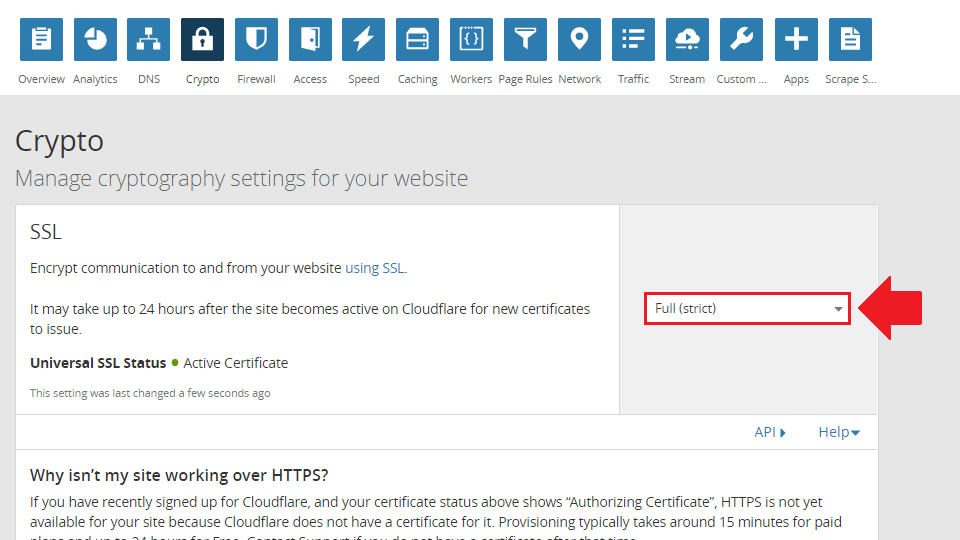
Task: Open the Stream cloud icon
Action: point(687,40)
